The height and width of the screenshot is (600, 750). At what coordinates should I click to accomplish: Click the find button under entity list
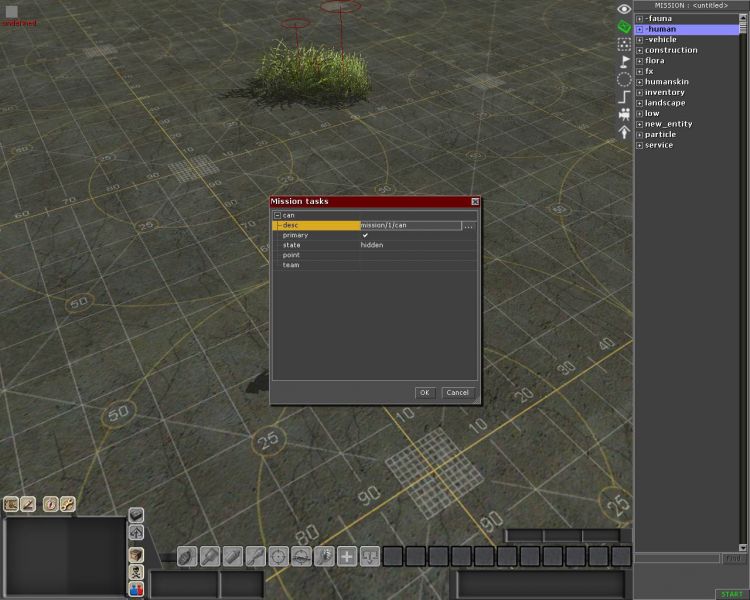click(734, 558)
